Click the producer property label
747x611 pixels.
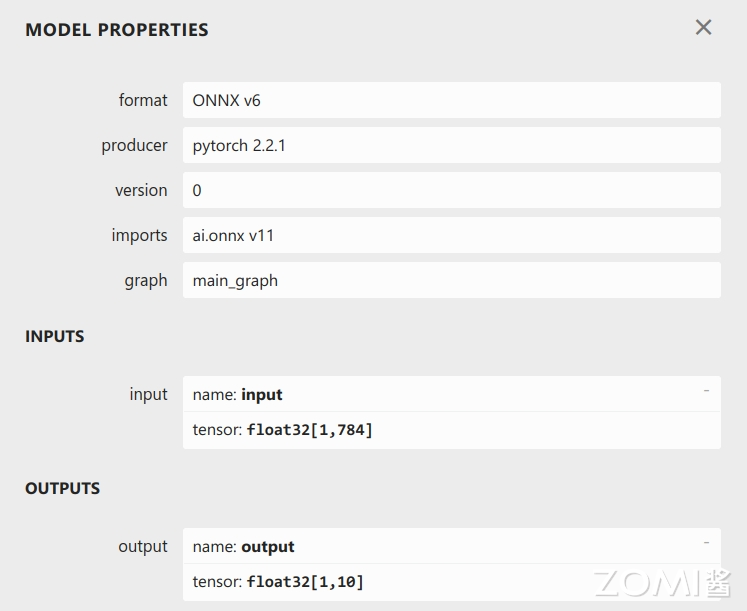pos(134,145)
